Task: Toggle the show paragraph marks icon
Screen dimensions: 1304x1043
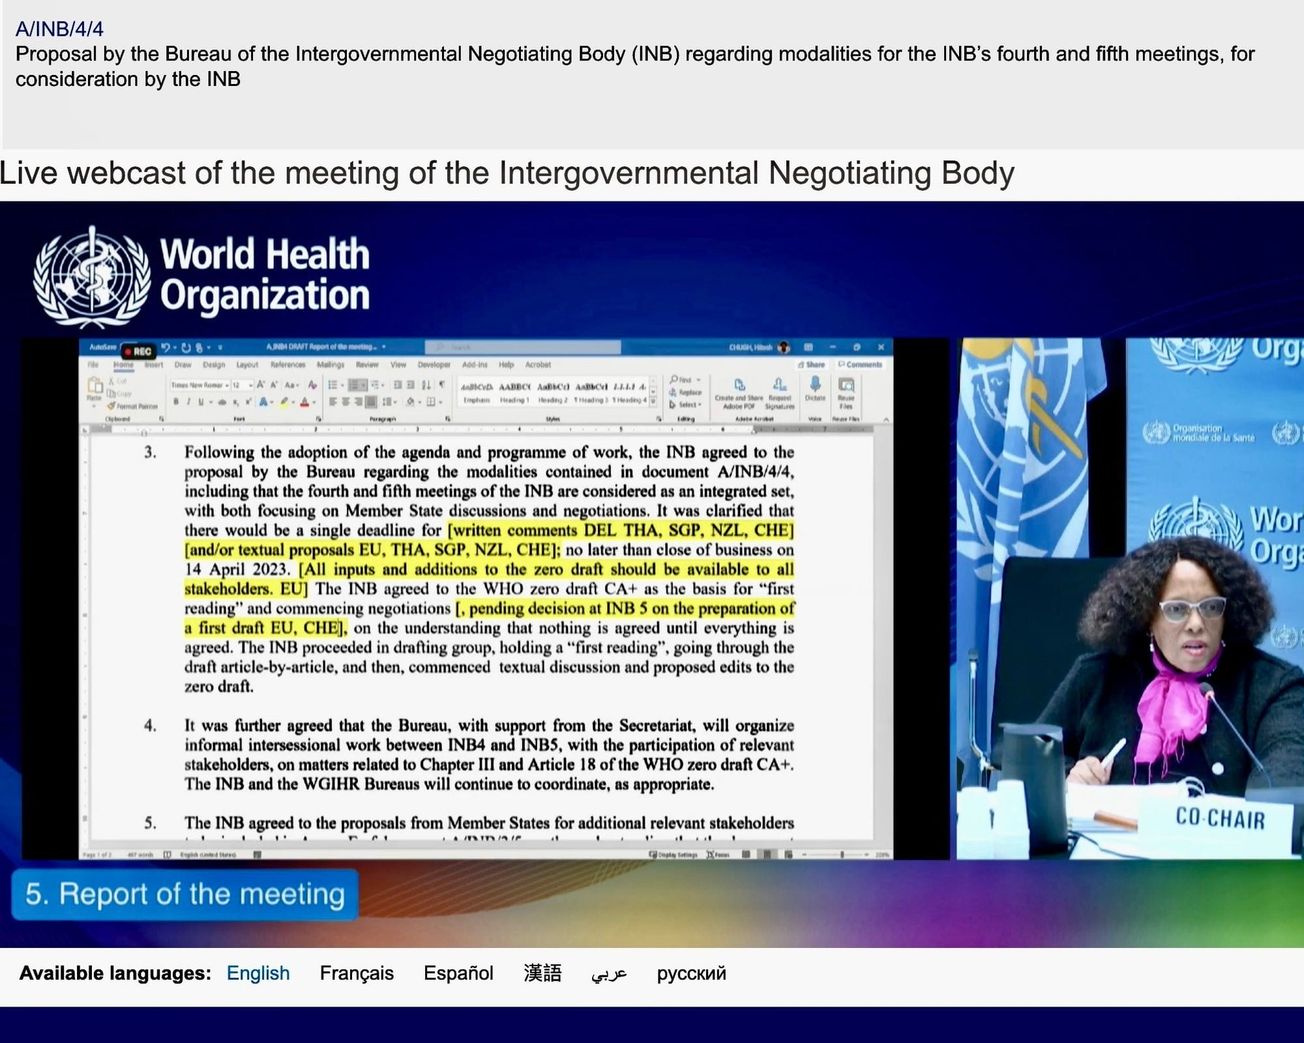Action: tap(441, 385)
